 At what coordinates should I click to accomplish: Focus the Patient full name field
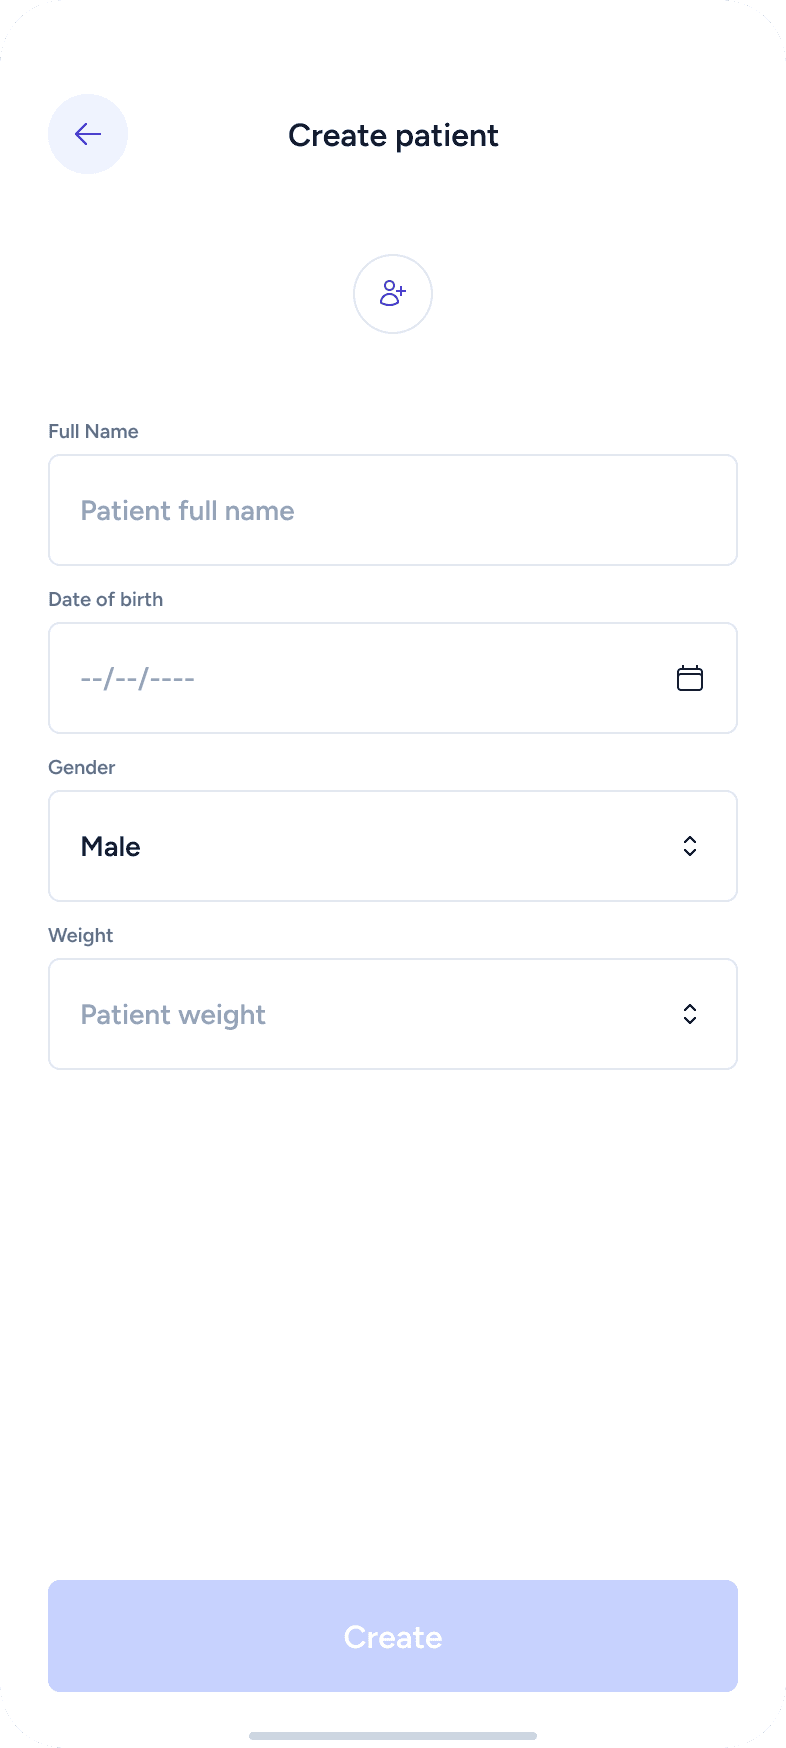(x=393, y=510)
